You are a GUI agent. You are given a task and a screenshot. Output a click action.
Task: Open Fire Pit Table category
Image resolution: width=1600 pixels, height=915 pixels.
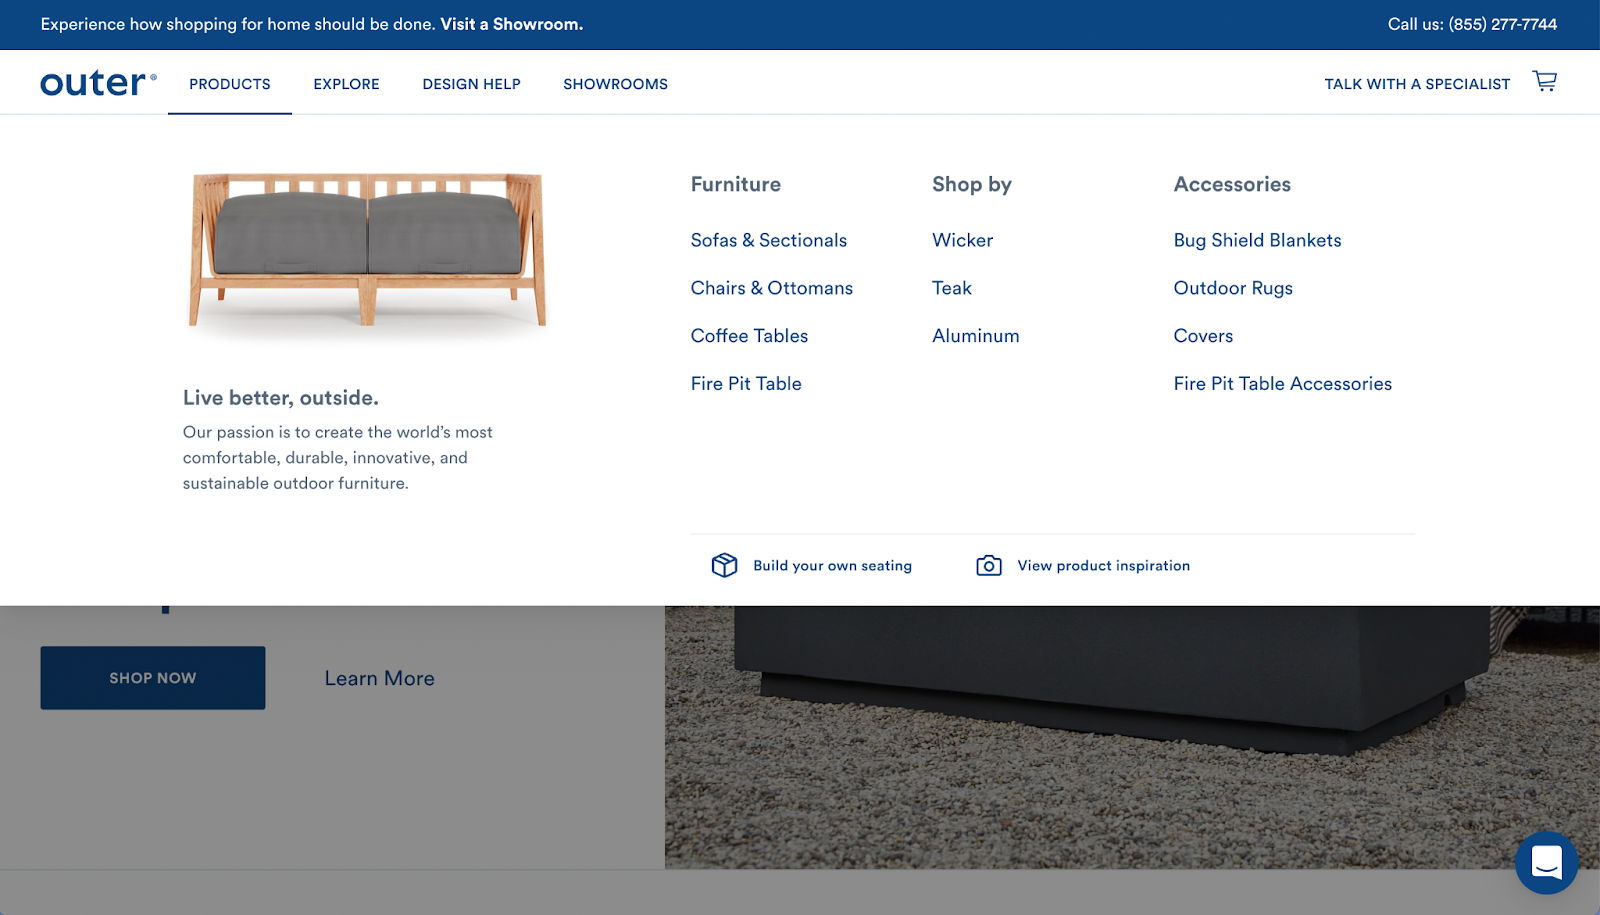746,384
